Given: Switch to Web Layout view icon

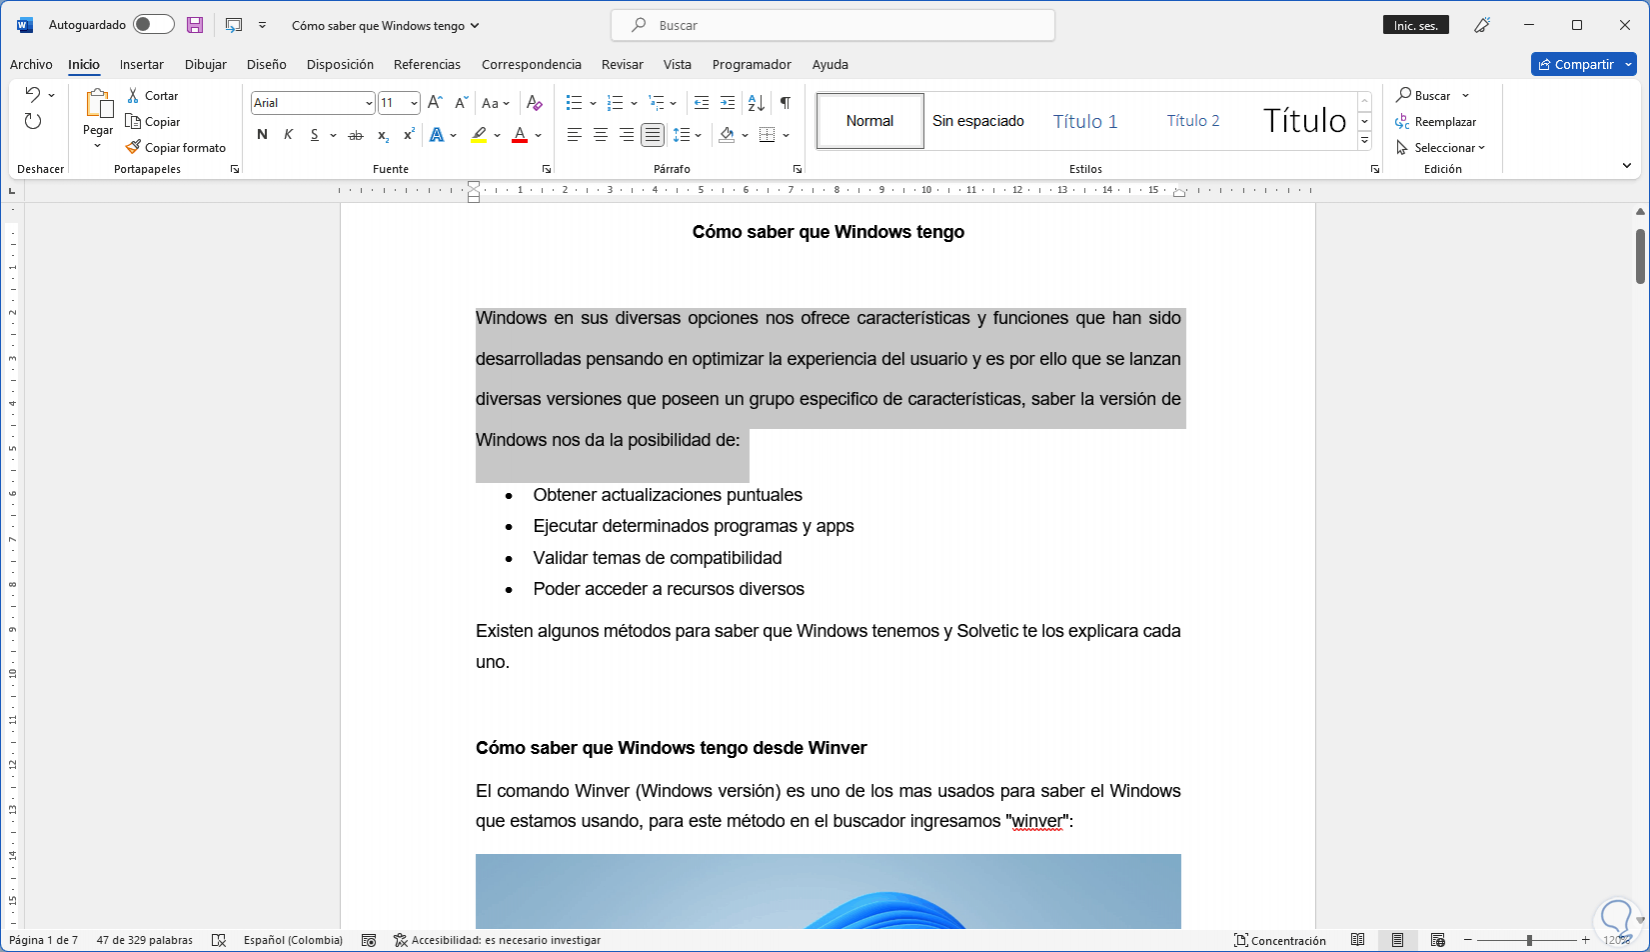Looking at the screenshot, I should (x=1438, y=940).
